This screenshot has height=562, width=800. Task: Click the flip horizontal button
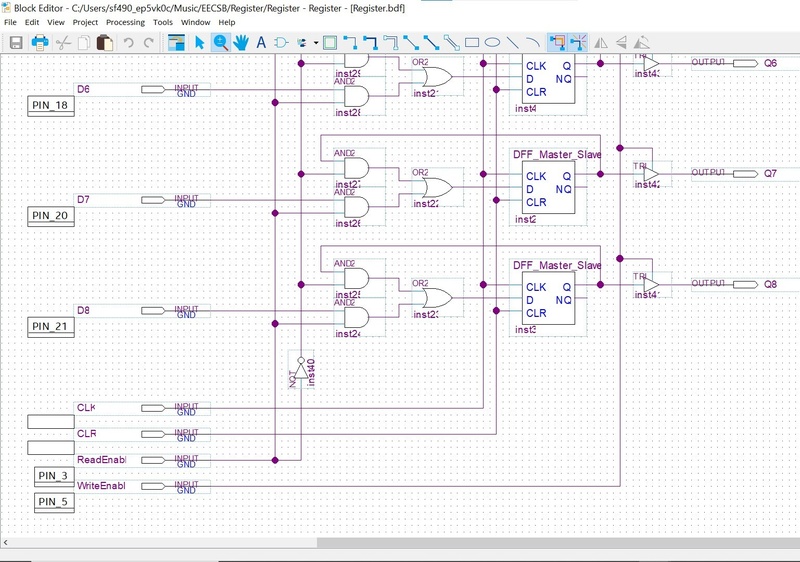tap(601, 43)
